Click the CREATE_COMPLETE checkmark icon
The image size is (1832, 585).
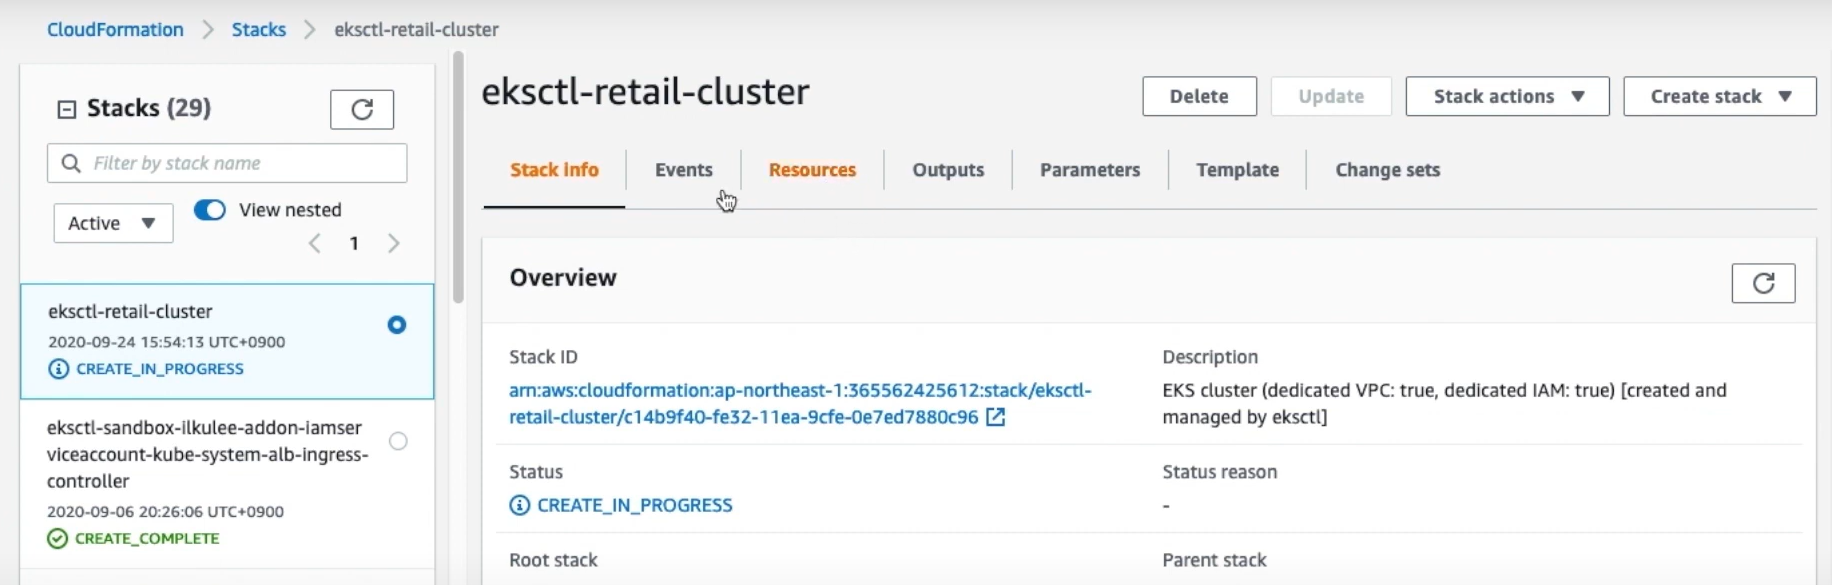(57, 539)
